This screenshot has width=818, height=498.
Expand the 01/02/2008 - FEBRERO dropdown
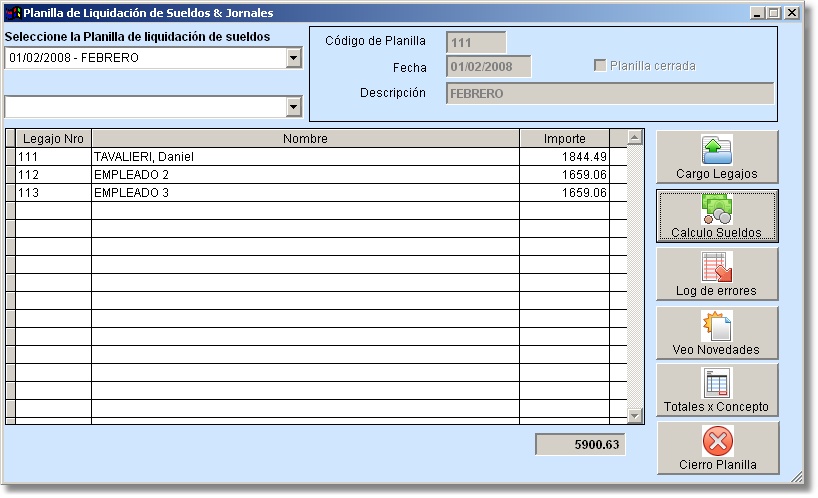click(x=293, y=58)
